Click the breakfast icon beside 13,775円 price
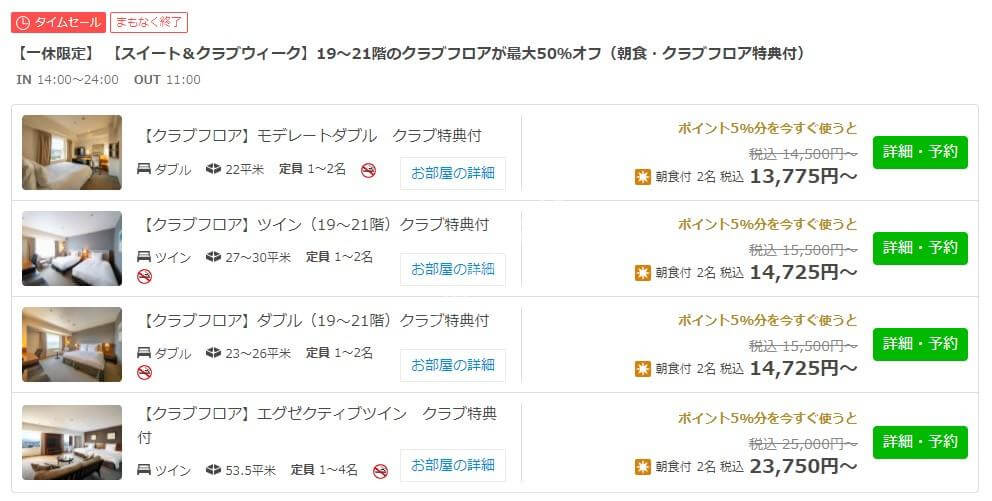This screenshot has width=992, height=501. click(643, 177)
